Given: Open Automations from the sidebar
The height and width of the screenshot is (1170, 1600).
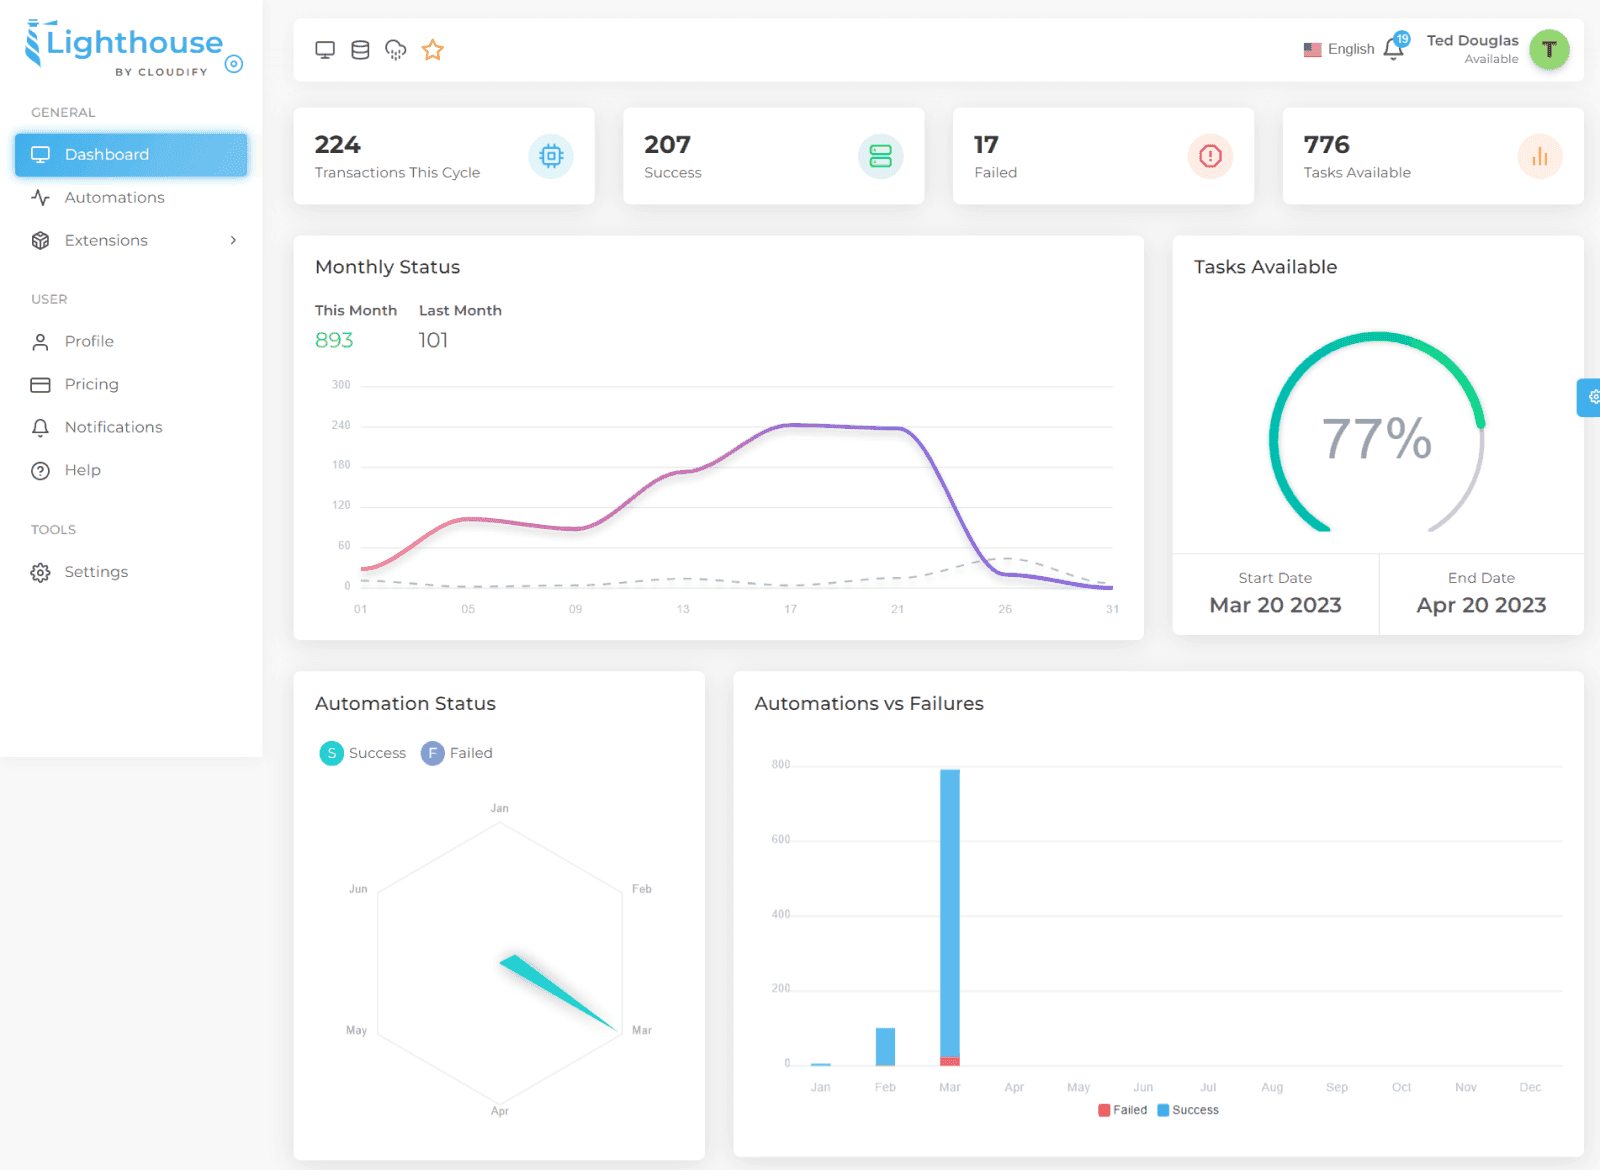Looking at the screenshot, I should coord(131,198).
